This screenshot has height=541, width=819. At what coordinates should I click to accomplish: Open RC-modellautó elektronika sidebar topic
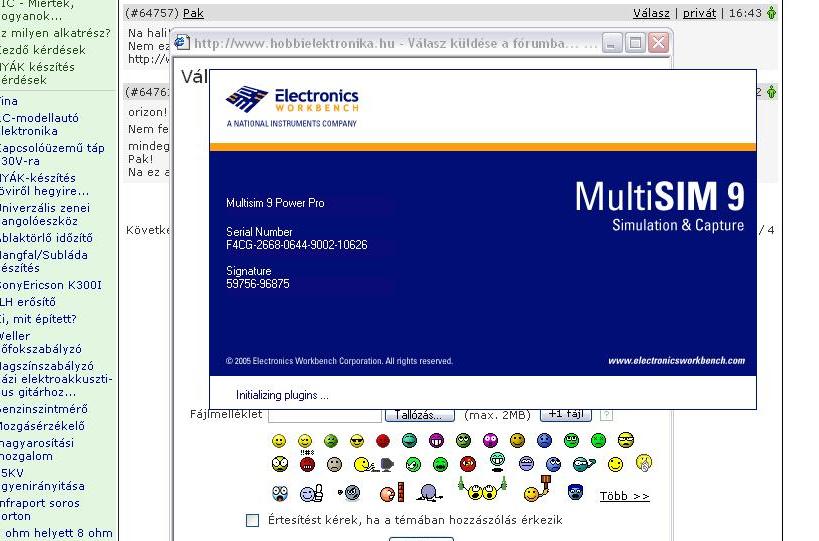tap(39, 124)
